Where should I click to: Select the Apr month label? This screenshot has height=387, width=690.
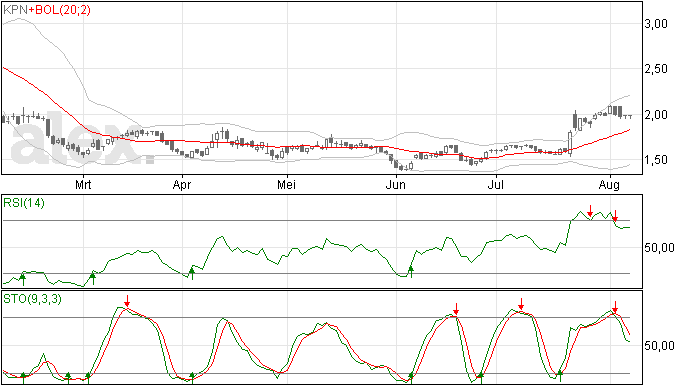[x=182, y=185]
